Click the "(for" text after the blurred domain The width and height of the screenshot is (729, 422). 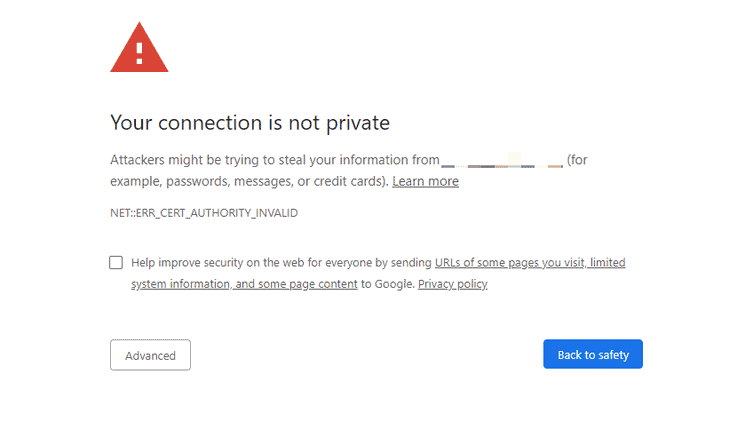(x=578, y=160)
